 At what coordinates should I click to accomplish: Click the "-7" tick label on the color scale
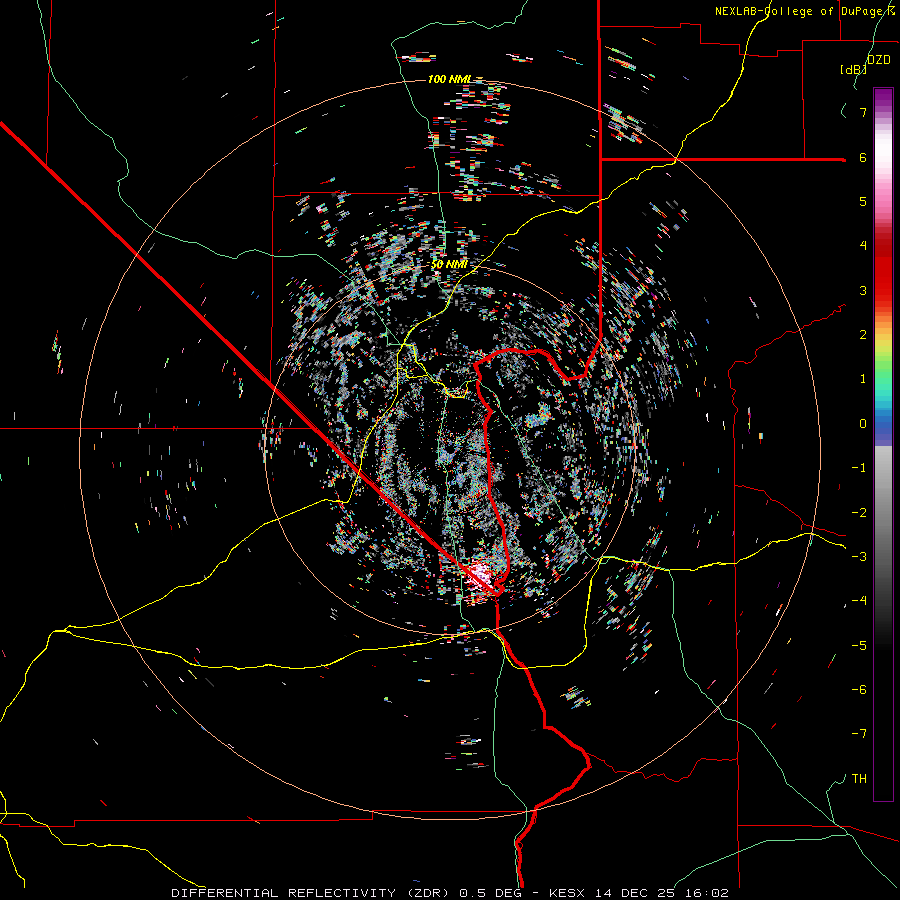pos(859,734)
